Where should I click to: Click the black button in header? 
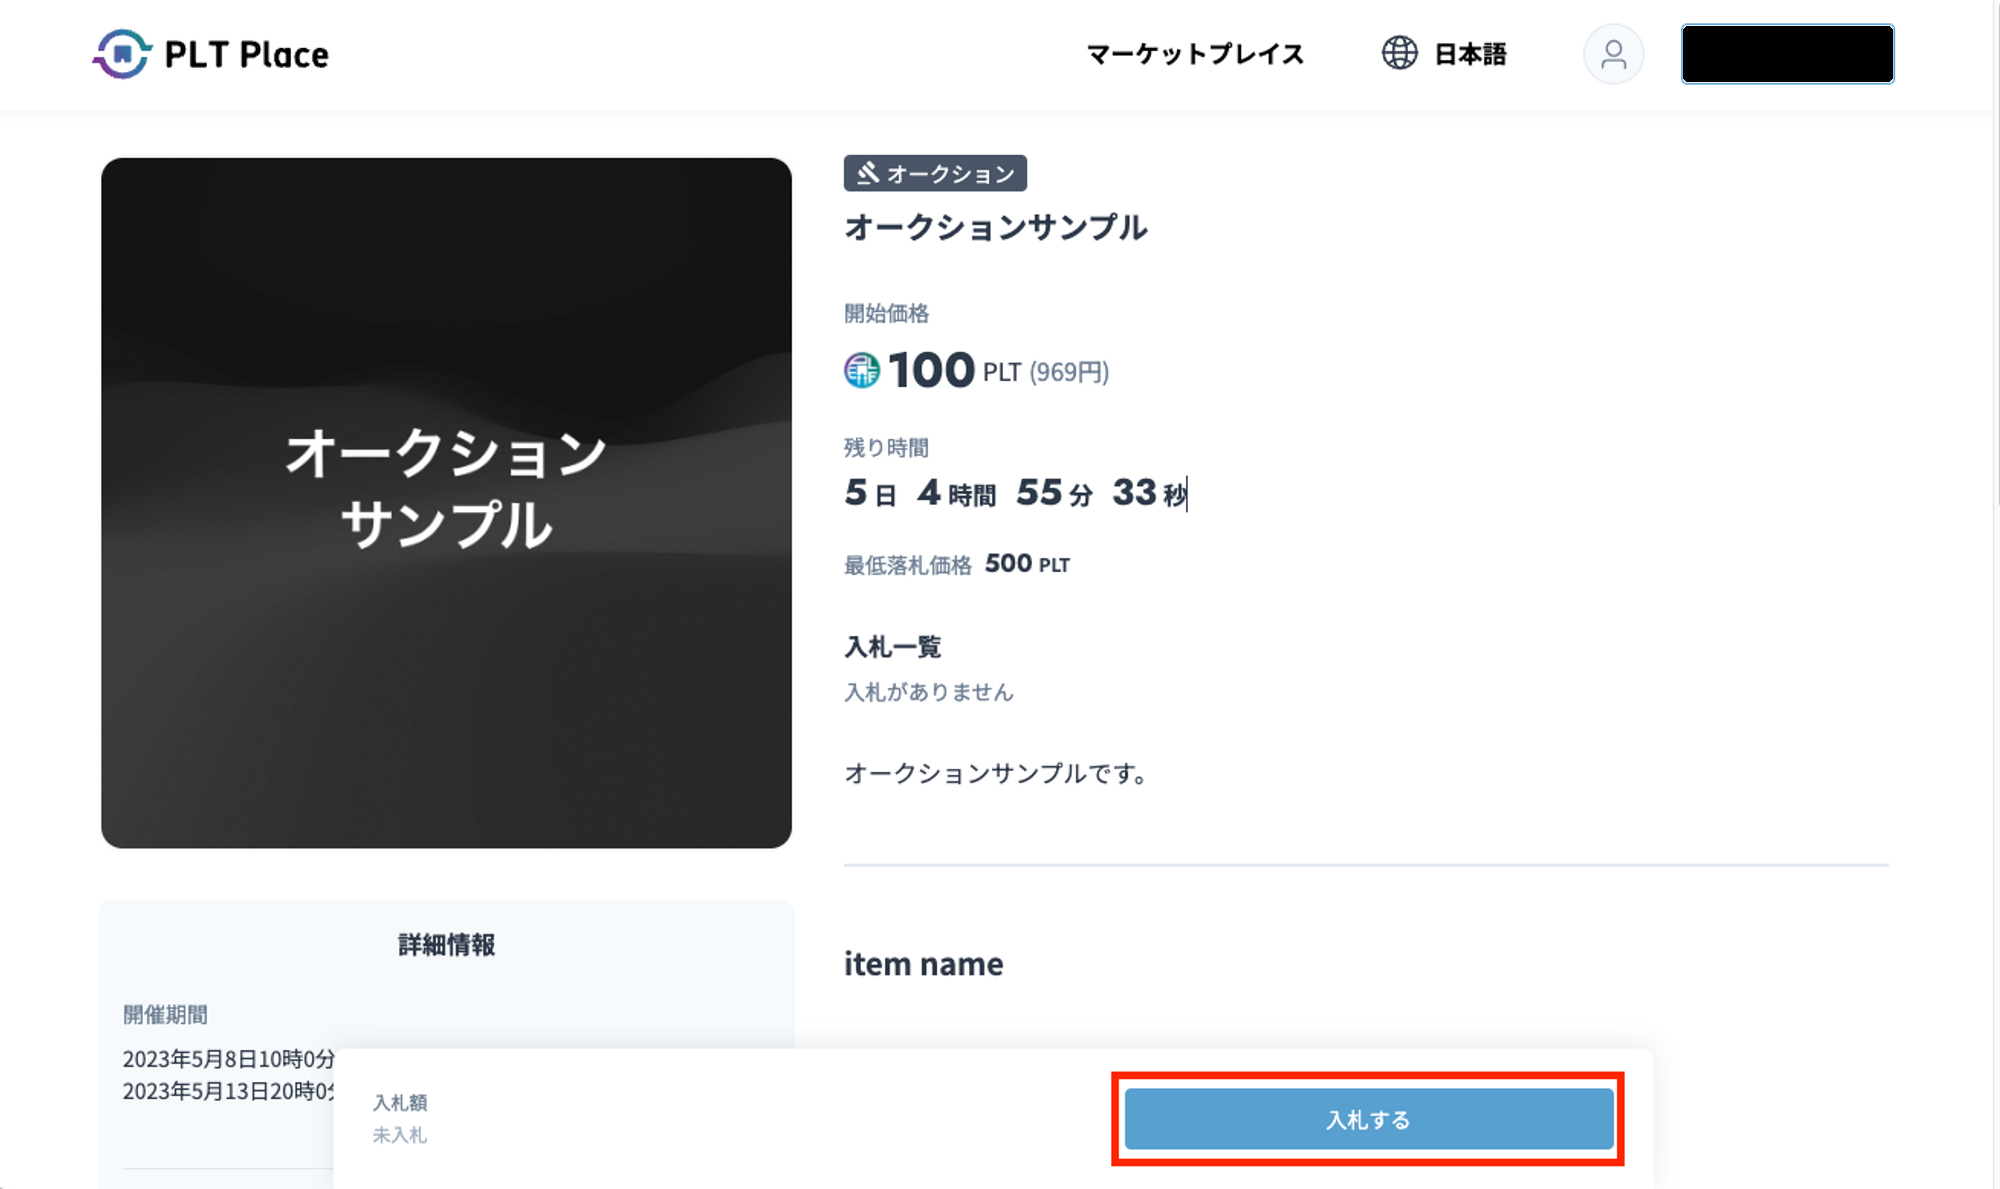click(x=1787, y=54)
